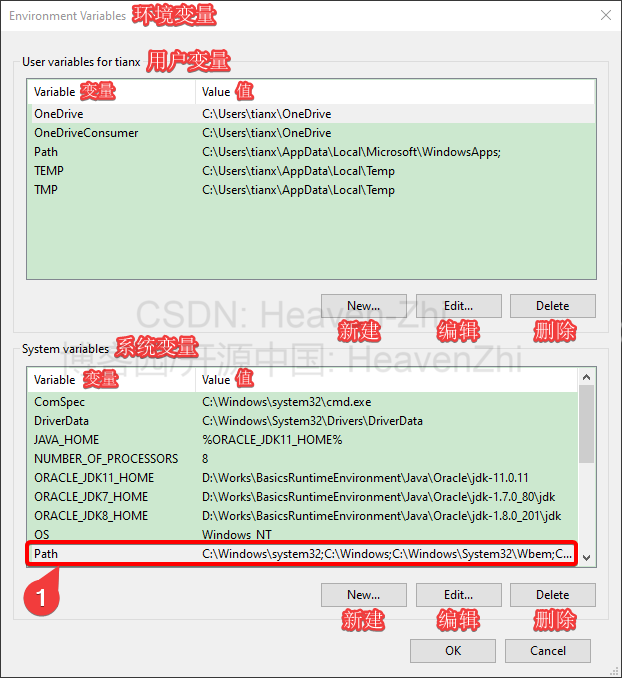This screenshot has width=622, height=678.
Task: Click processors value 8 cell
Action: point(205,459)
